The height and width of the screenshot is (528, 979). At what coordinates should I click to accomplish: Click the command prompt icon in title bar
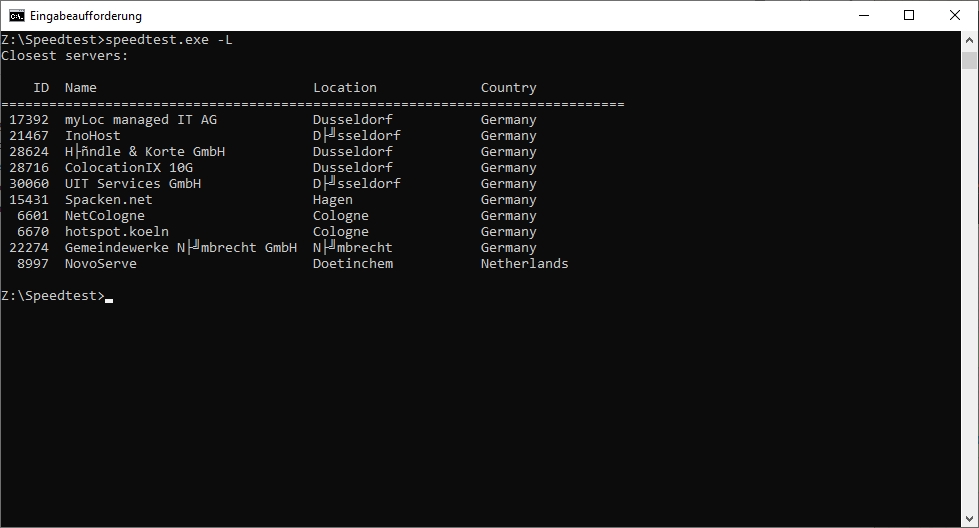[x=17, y=16]
